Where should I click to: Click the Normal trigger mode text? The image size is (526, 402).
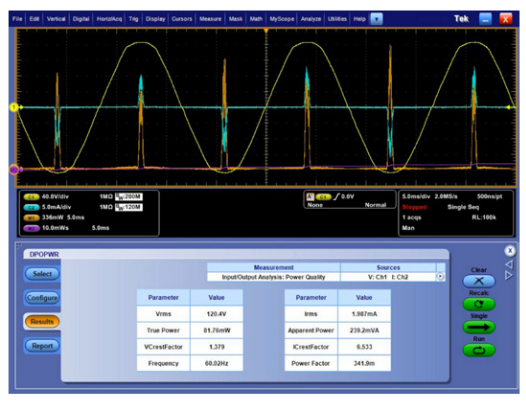click(375, 205)
